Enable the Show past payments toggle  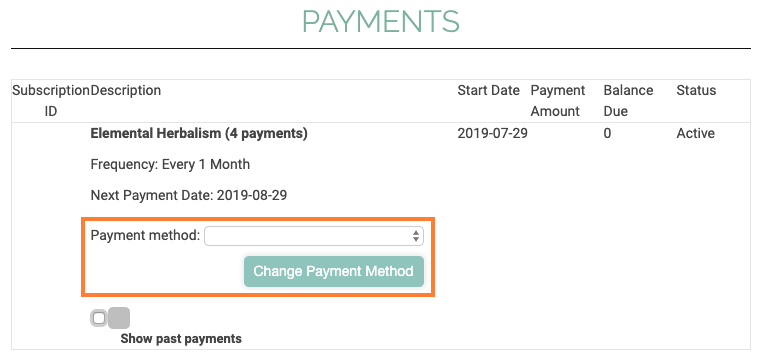coord(110,318)
